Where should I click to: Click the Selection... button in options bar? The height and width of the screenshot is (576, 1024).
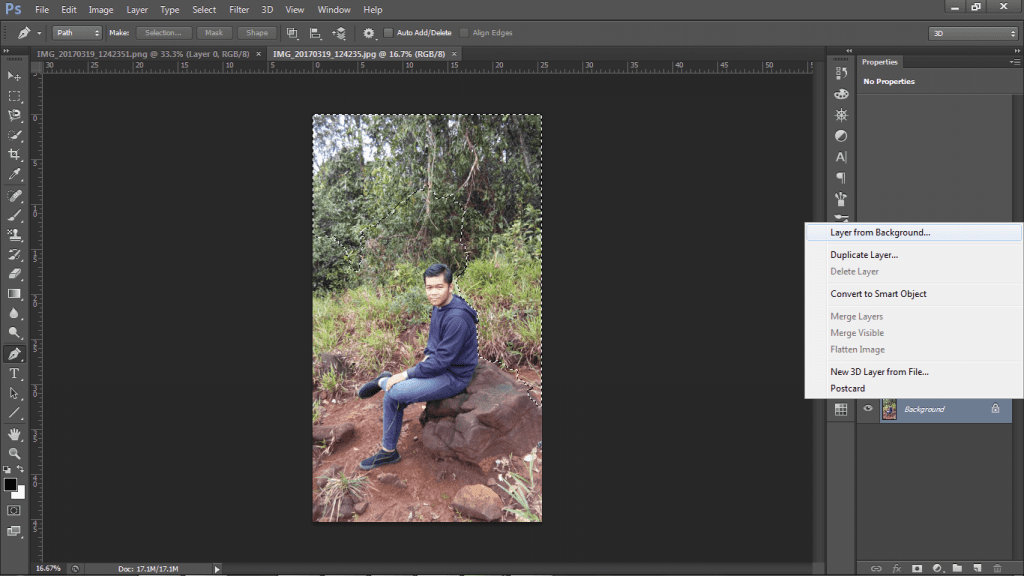click(x=163, y=33)
